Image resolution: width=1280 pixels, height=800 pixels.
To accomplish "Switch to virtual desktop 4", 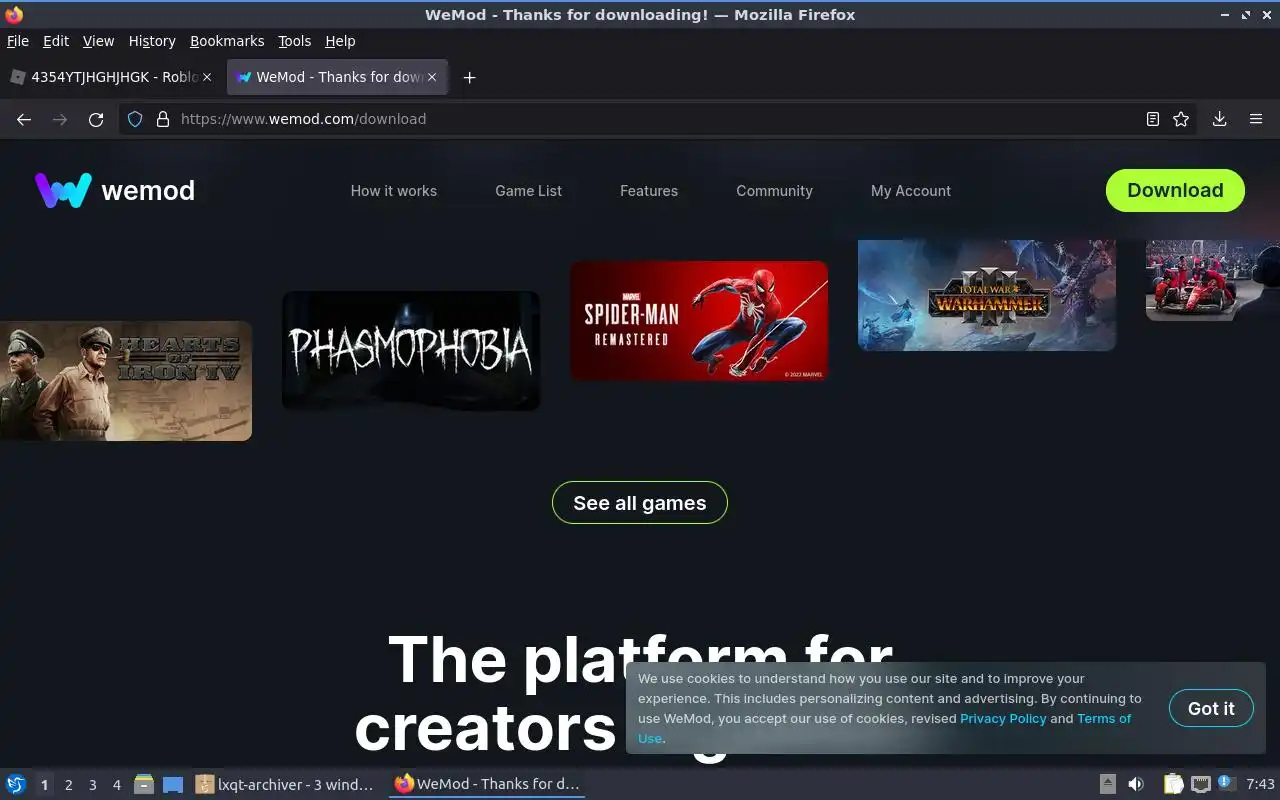I will pos(116,785).
